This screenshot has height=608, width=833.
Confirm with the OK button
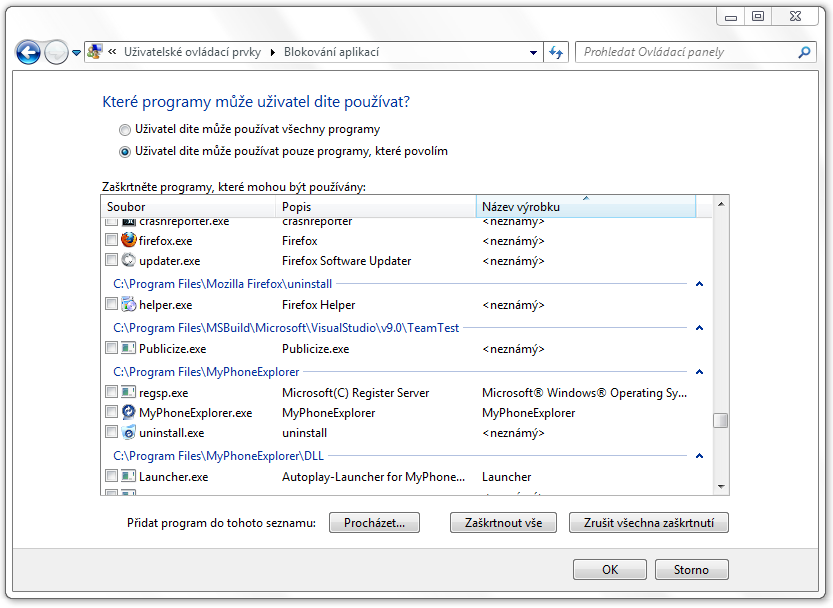coord(610,569)
